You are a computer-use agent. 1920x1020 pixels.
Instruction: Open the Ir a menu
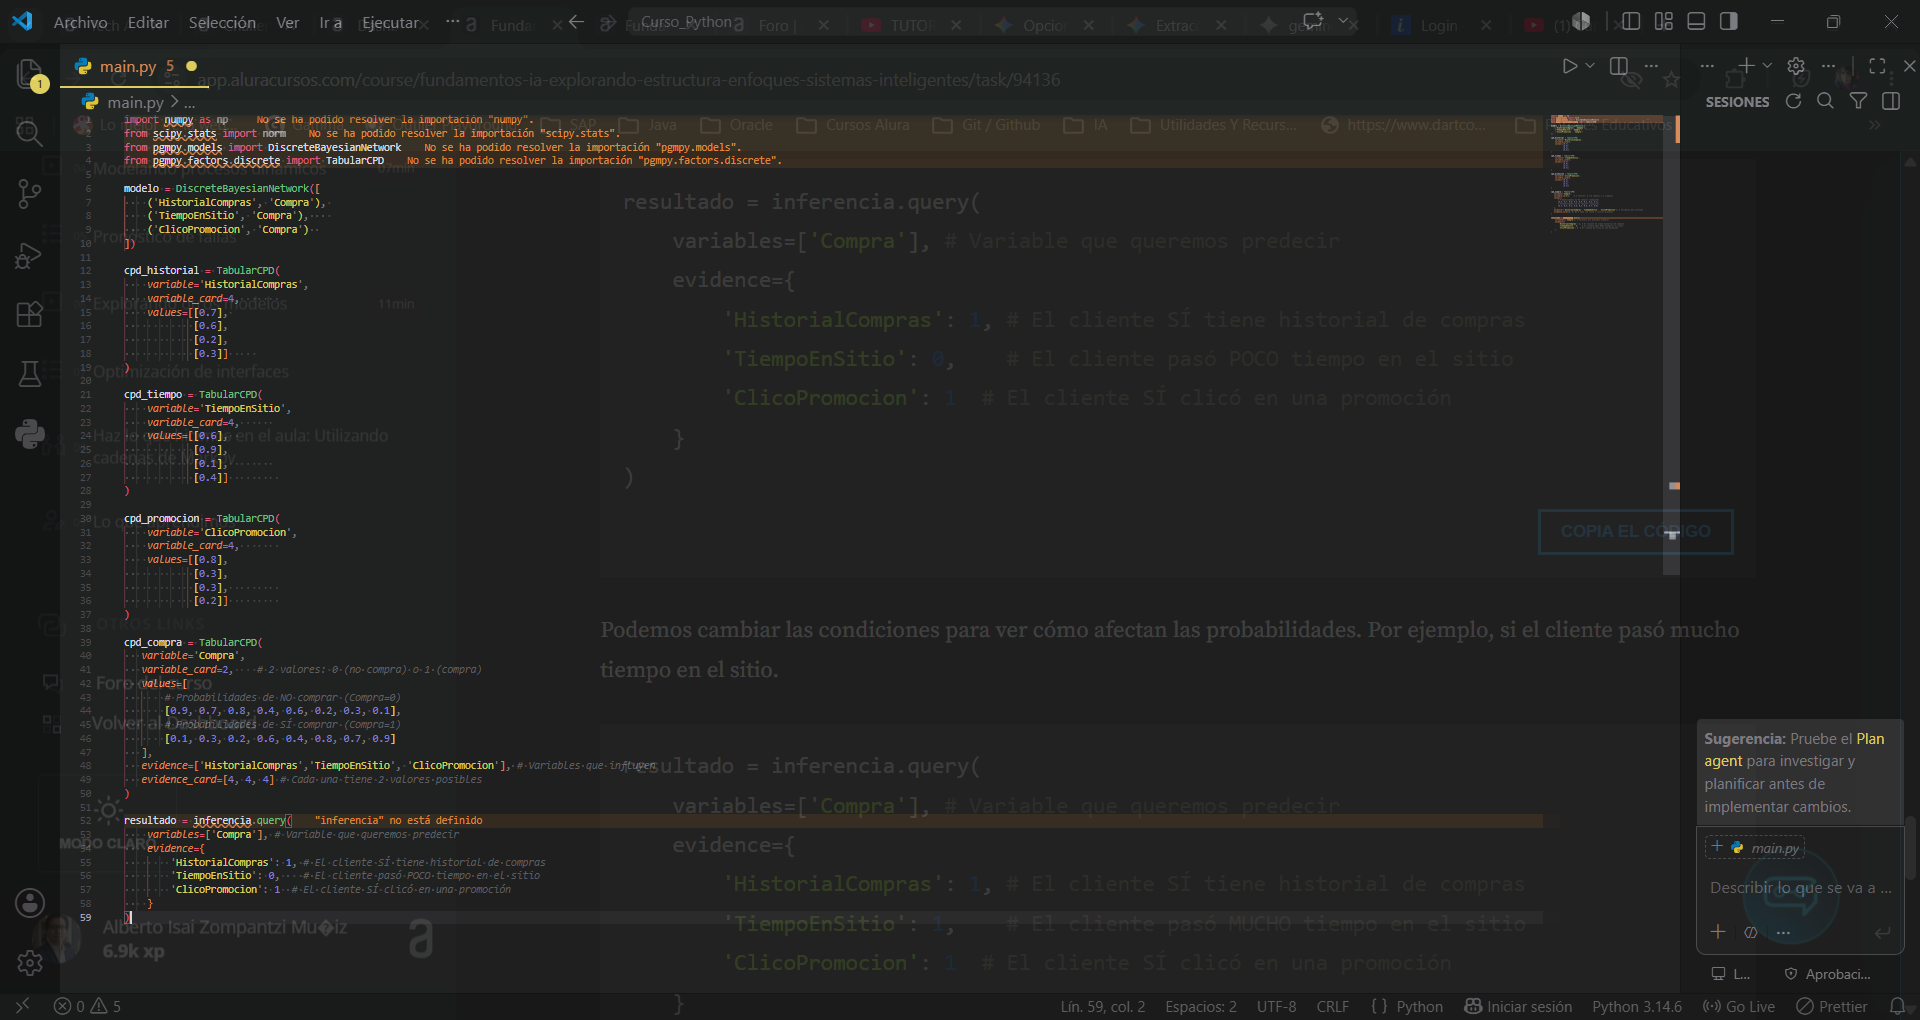tap(330, 22)
